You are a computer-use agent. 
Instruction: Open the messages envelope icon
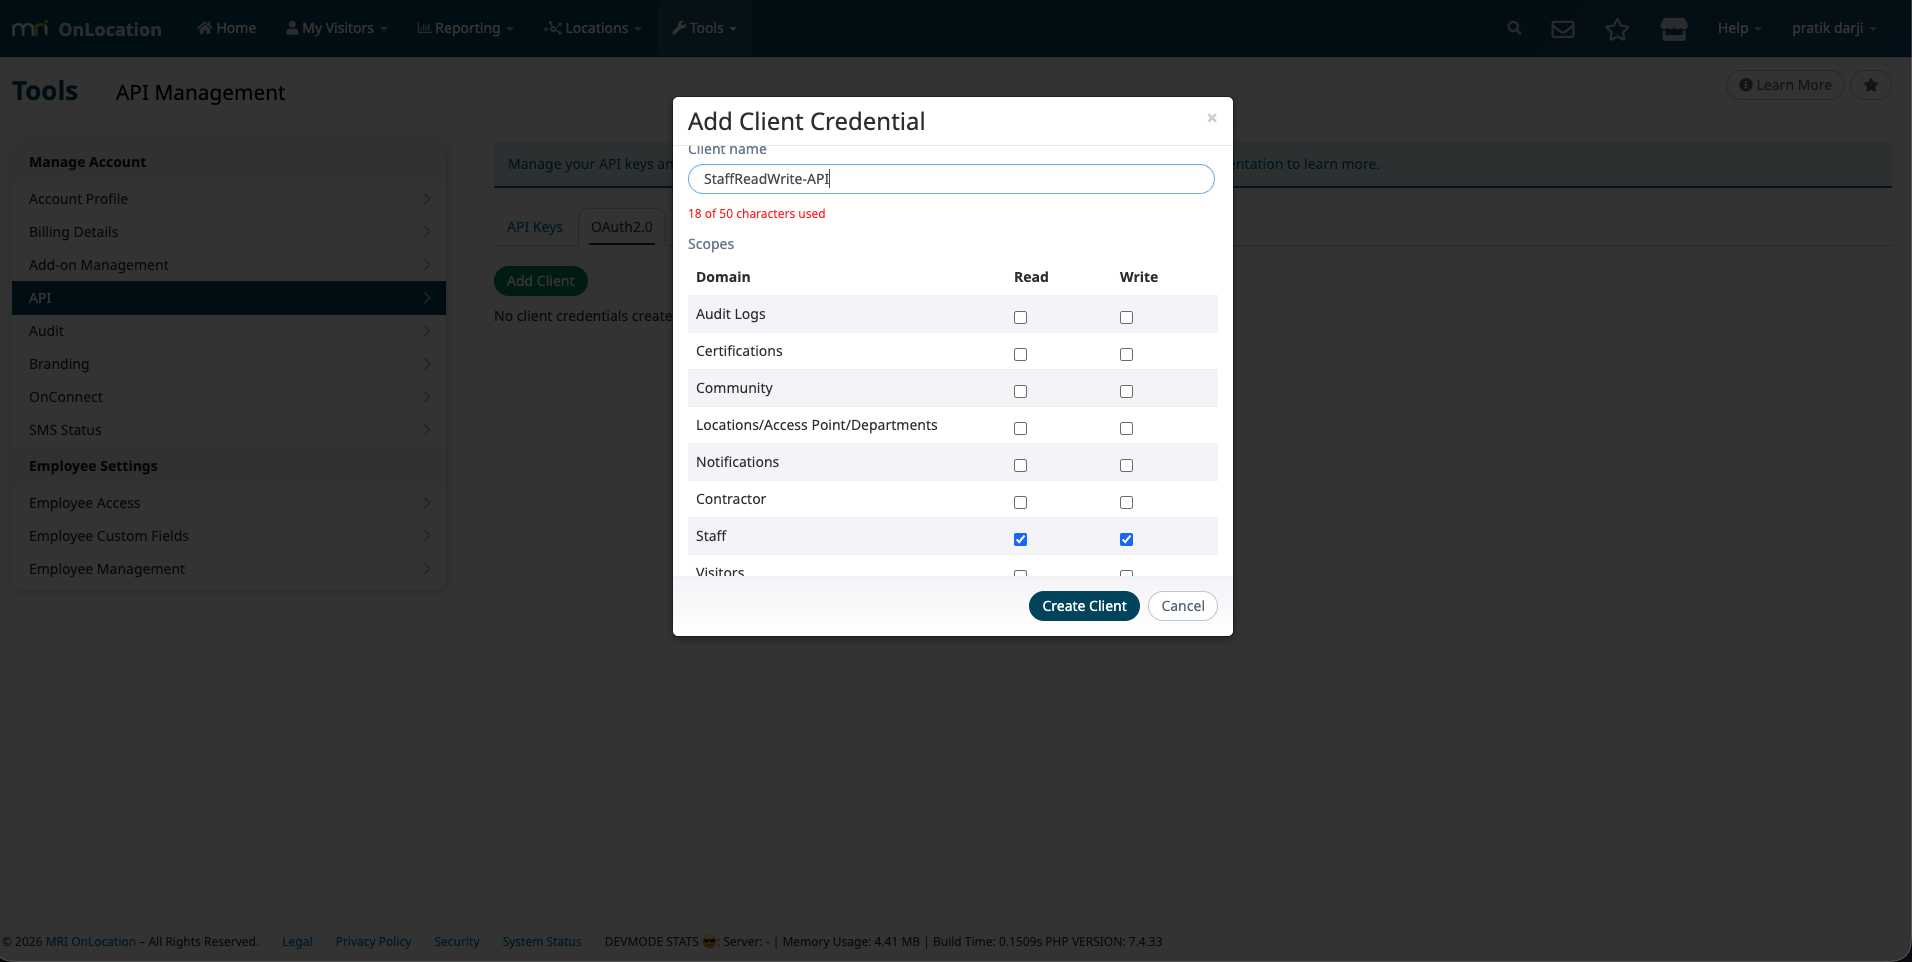point(1561,28)
